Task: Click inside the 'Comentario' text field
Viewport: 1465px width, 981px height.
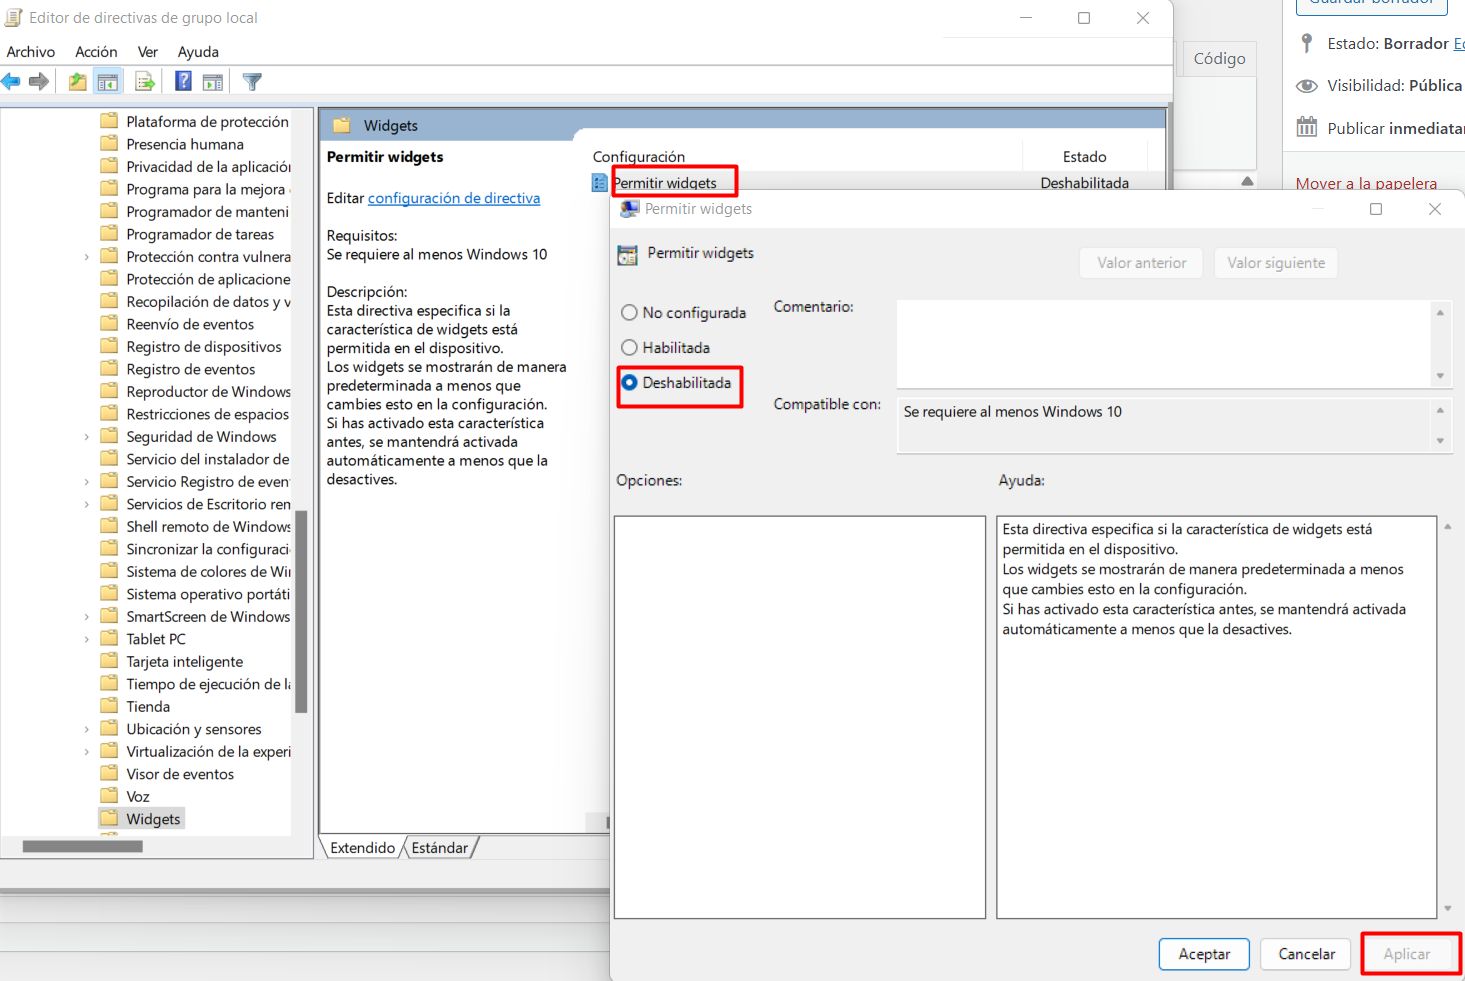Action: pyautogui.click(x=1164, y=343)
